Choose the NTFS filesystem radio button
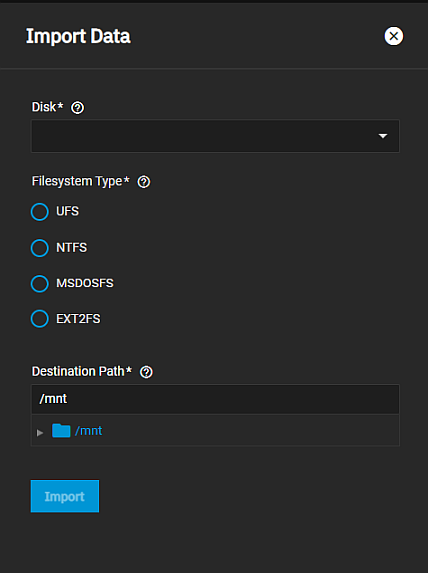428x573 pixels. [x=40, y=248]
